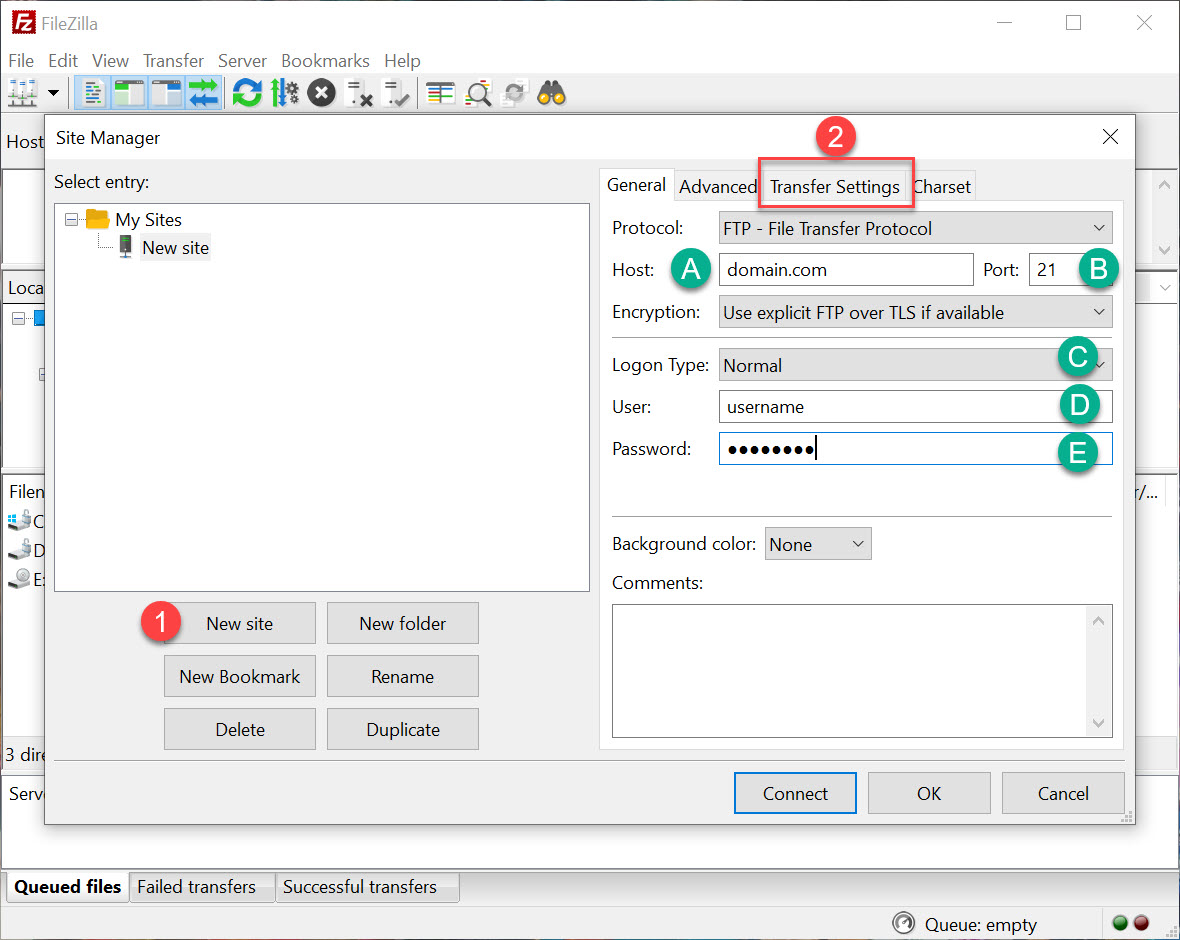Viewport: 1180px width, 940px height.
Task: Click the New site server icon in tree
Action: 126,247
